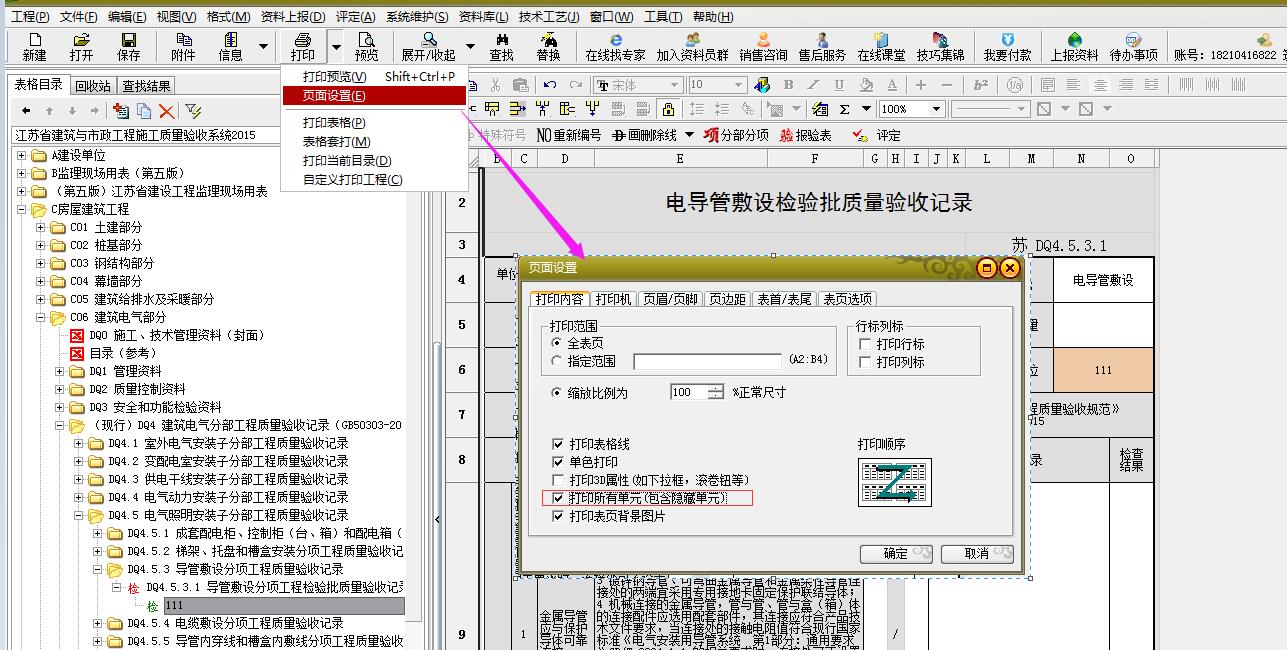The width and height of the screenshot is (1287, 650).
Task: Expand the DQ4.5.4 电缆敷设 tree node
Action: tap(98, 623)
